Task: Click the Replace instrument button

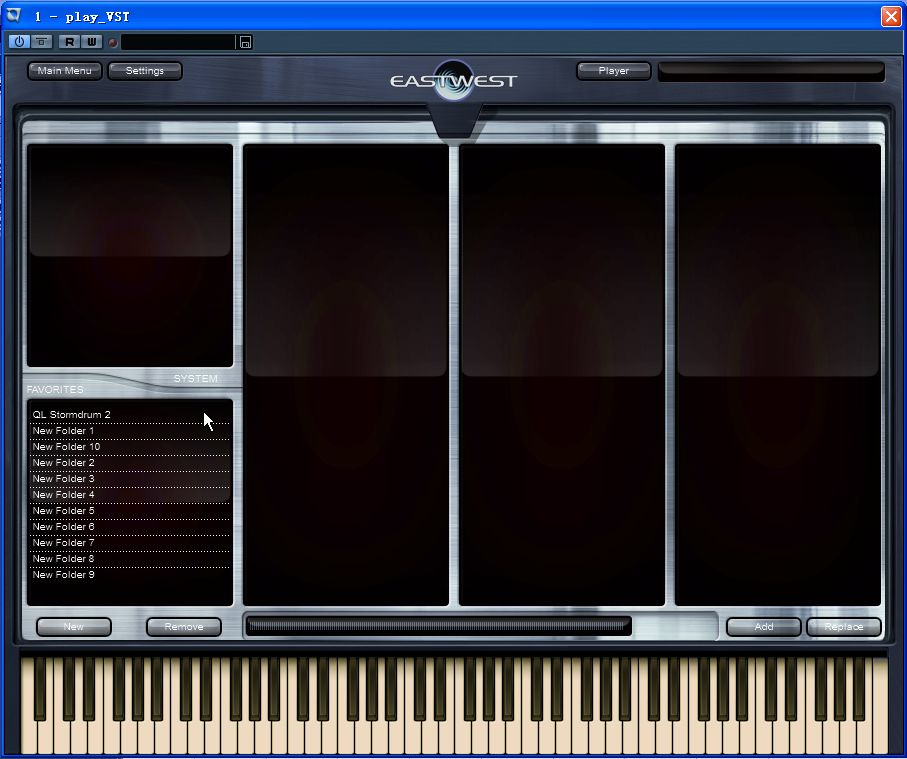Action: [x=844, y=627]
